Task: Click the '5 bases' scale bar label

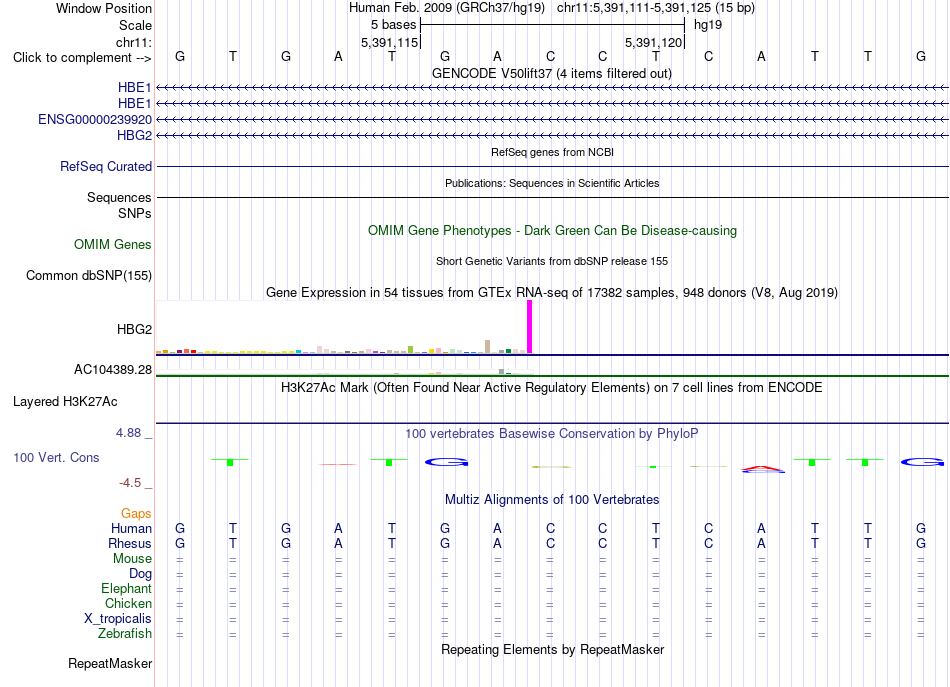Action: point(393,25)
